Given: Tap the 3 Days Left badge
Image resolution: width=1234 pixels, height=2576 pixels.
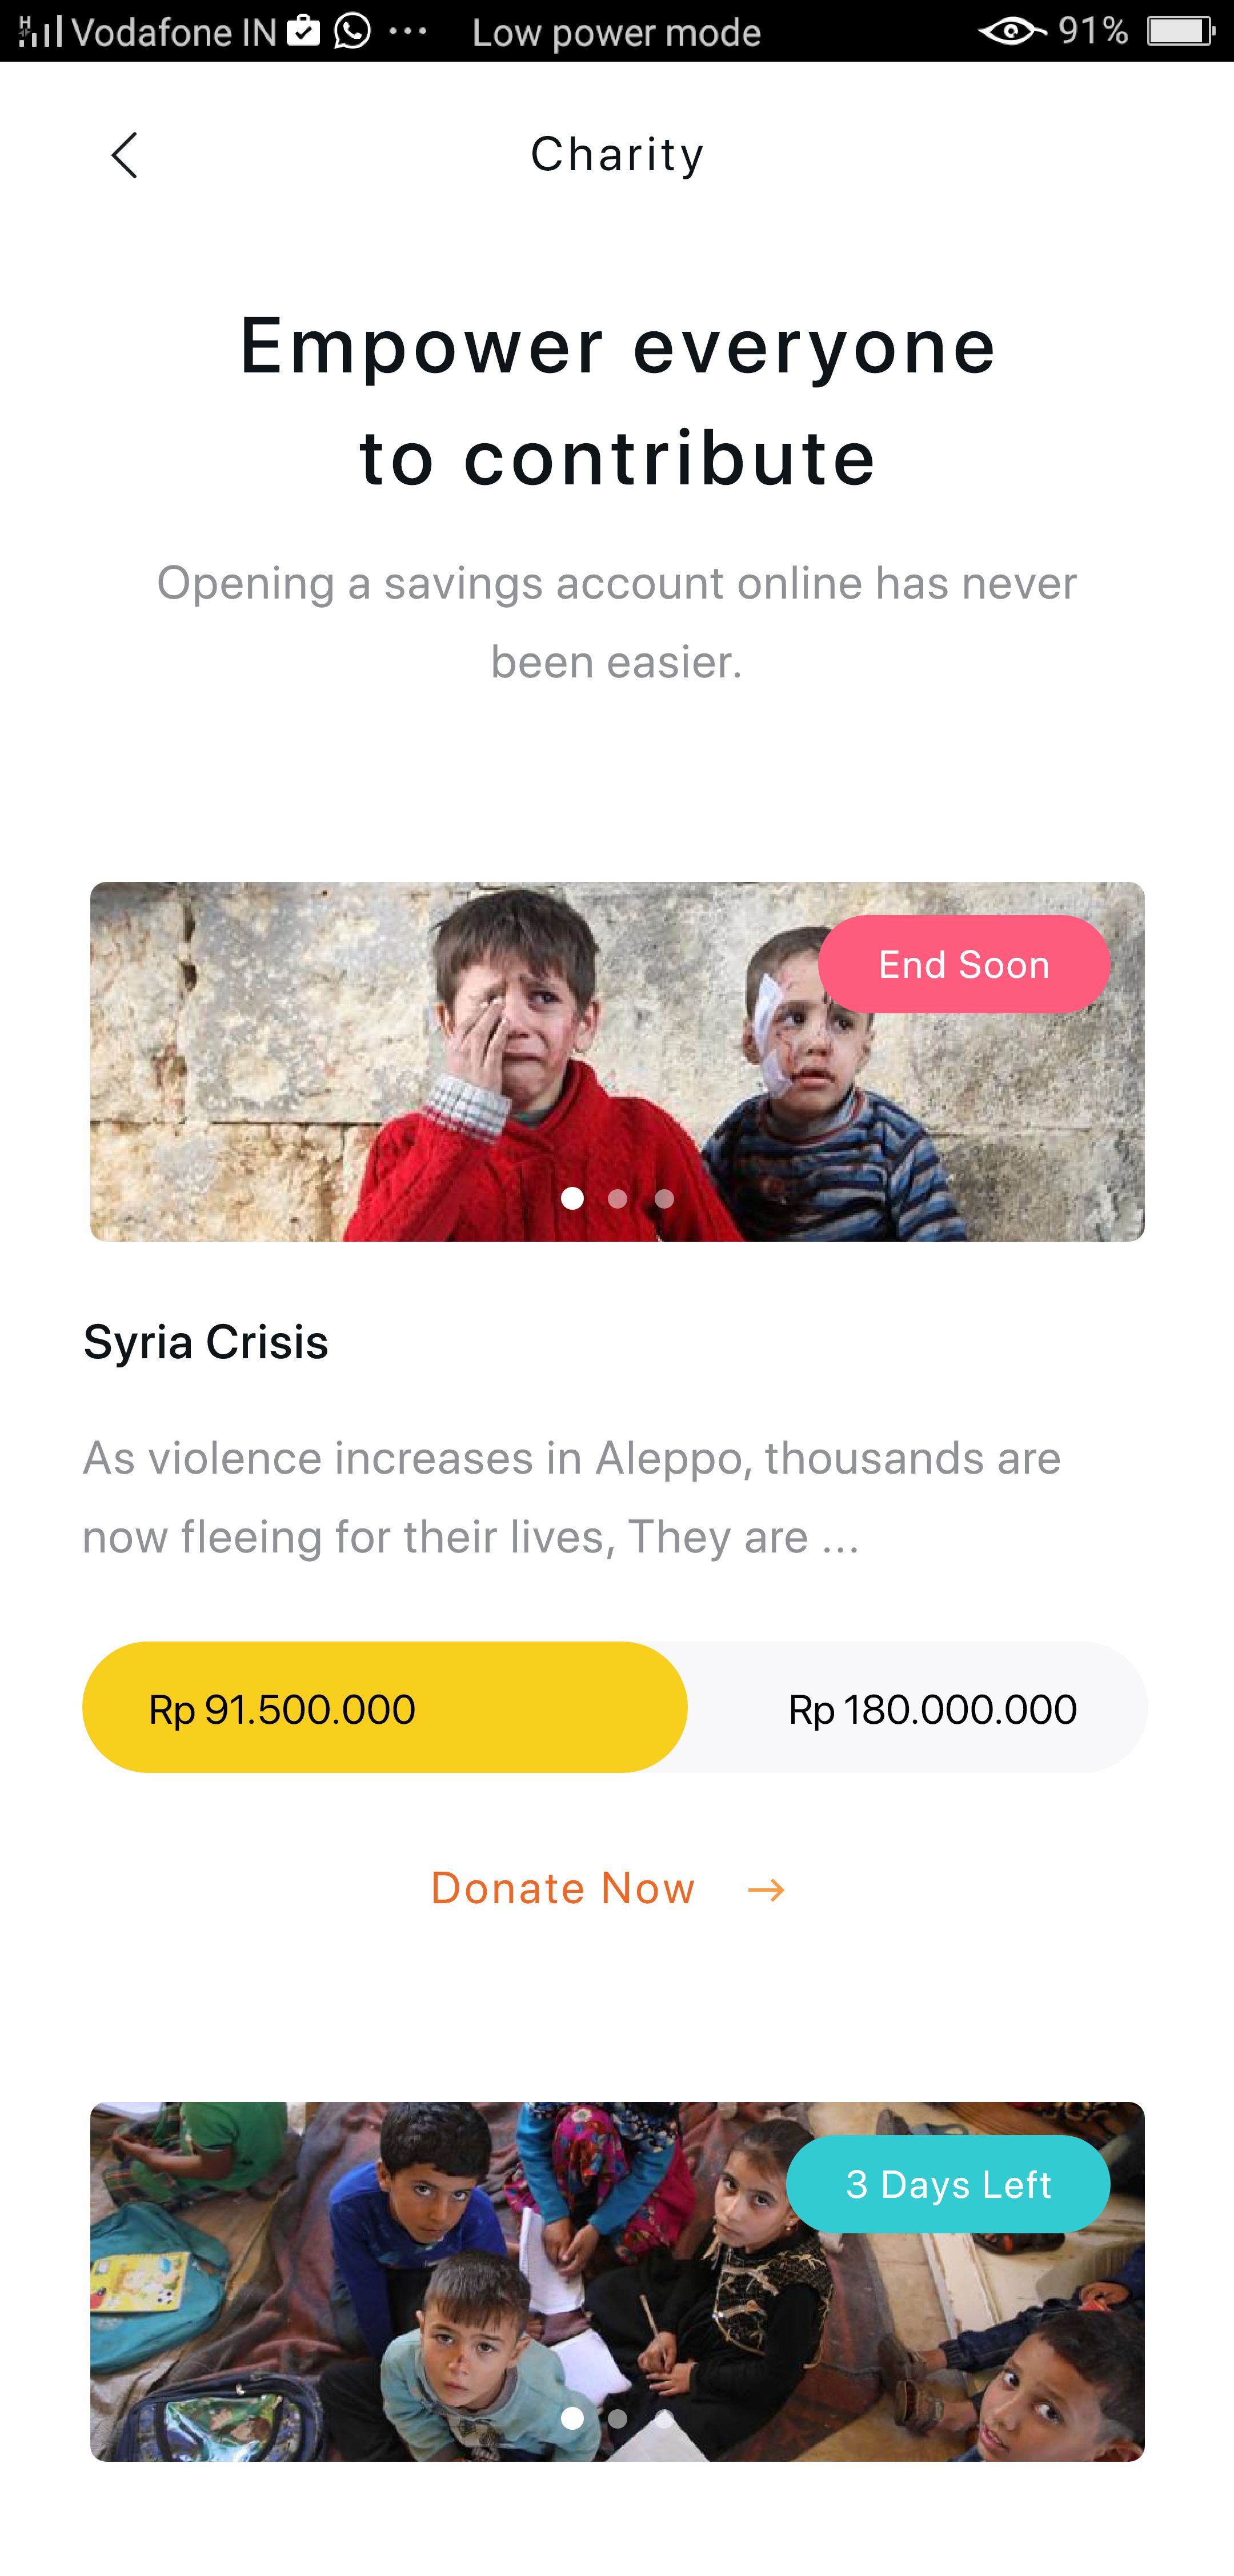Looking at the screenshot, I should click(x=948, y=2185).
